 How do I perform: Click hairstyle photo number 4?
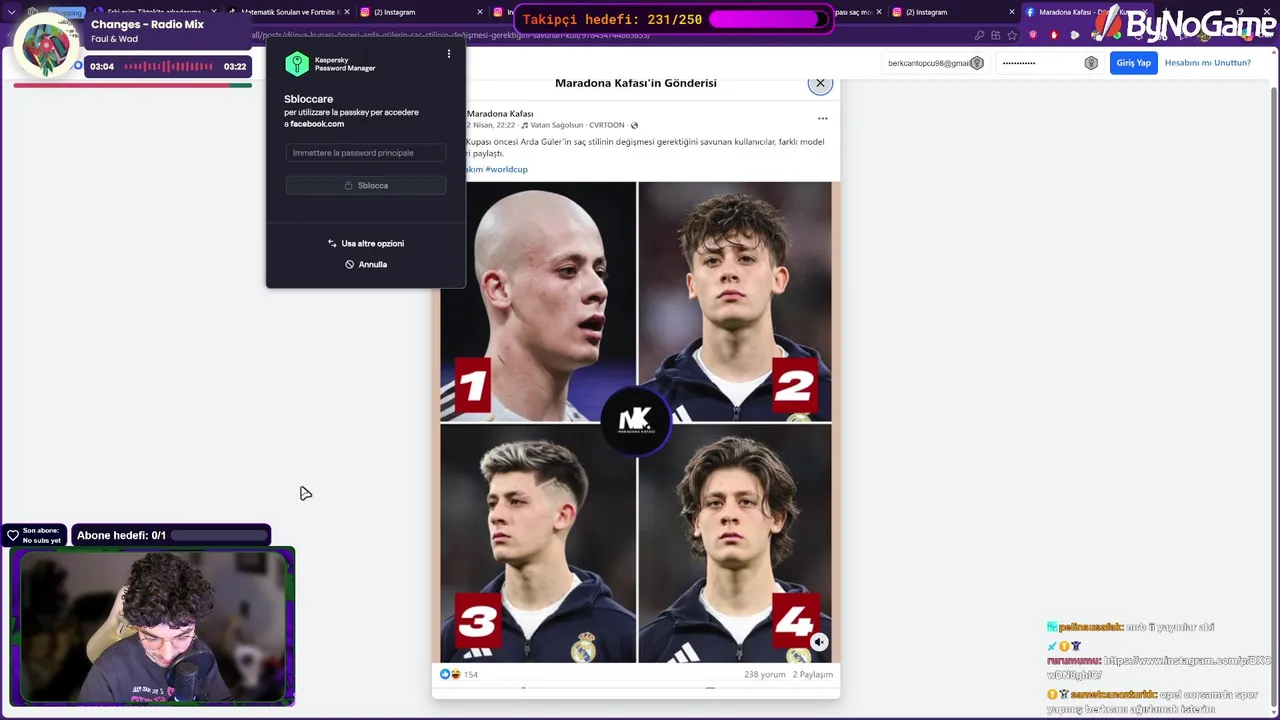click(735, 543)
